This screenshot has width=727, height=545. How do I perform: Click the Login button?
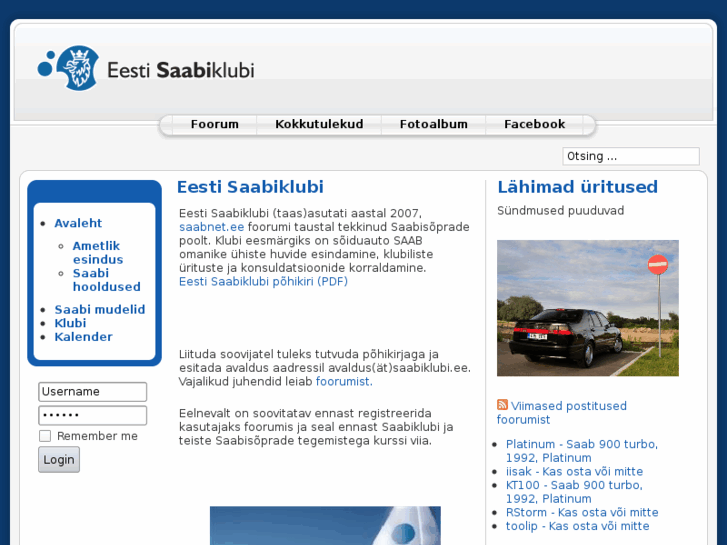click(59, 460)
